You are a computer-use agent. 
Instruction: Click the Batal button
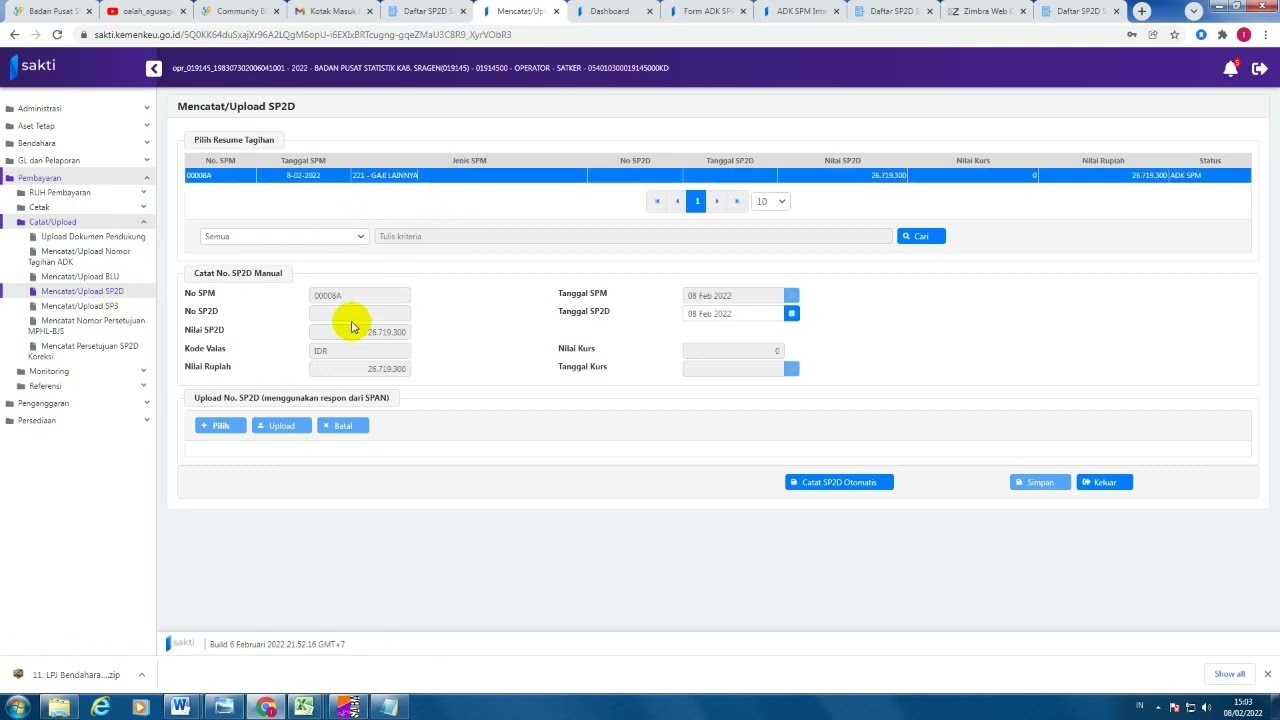[x=342, y=426]
